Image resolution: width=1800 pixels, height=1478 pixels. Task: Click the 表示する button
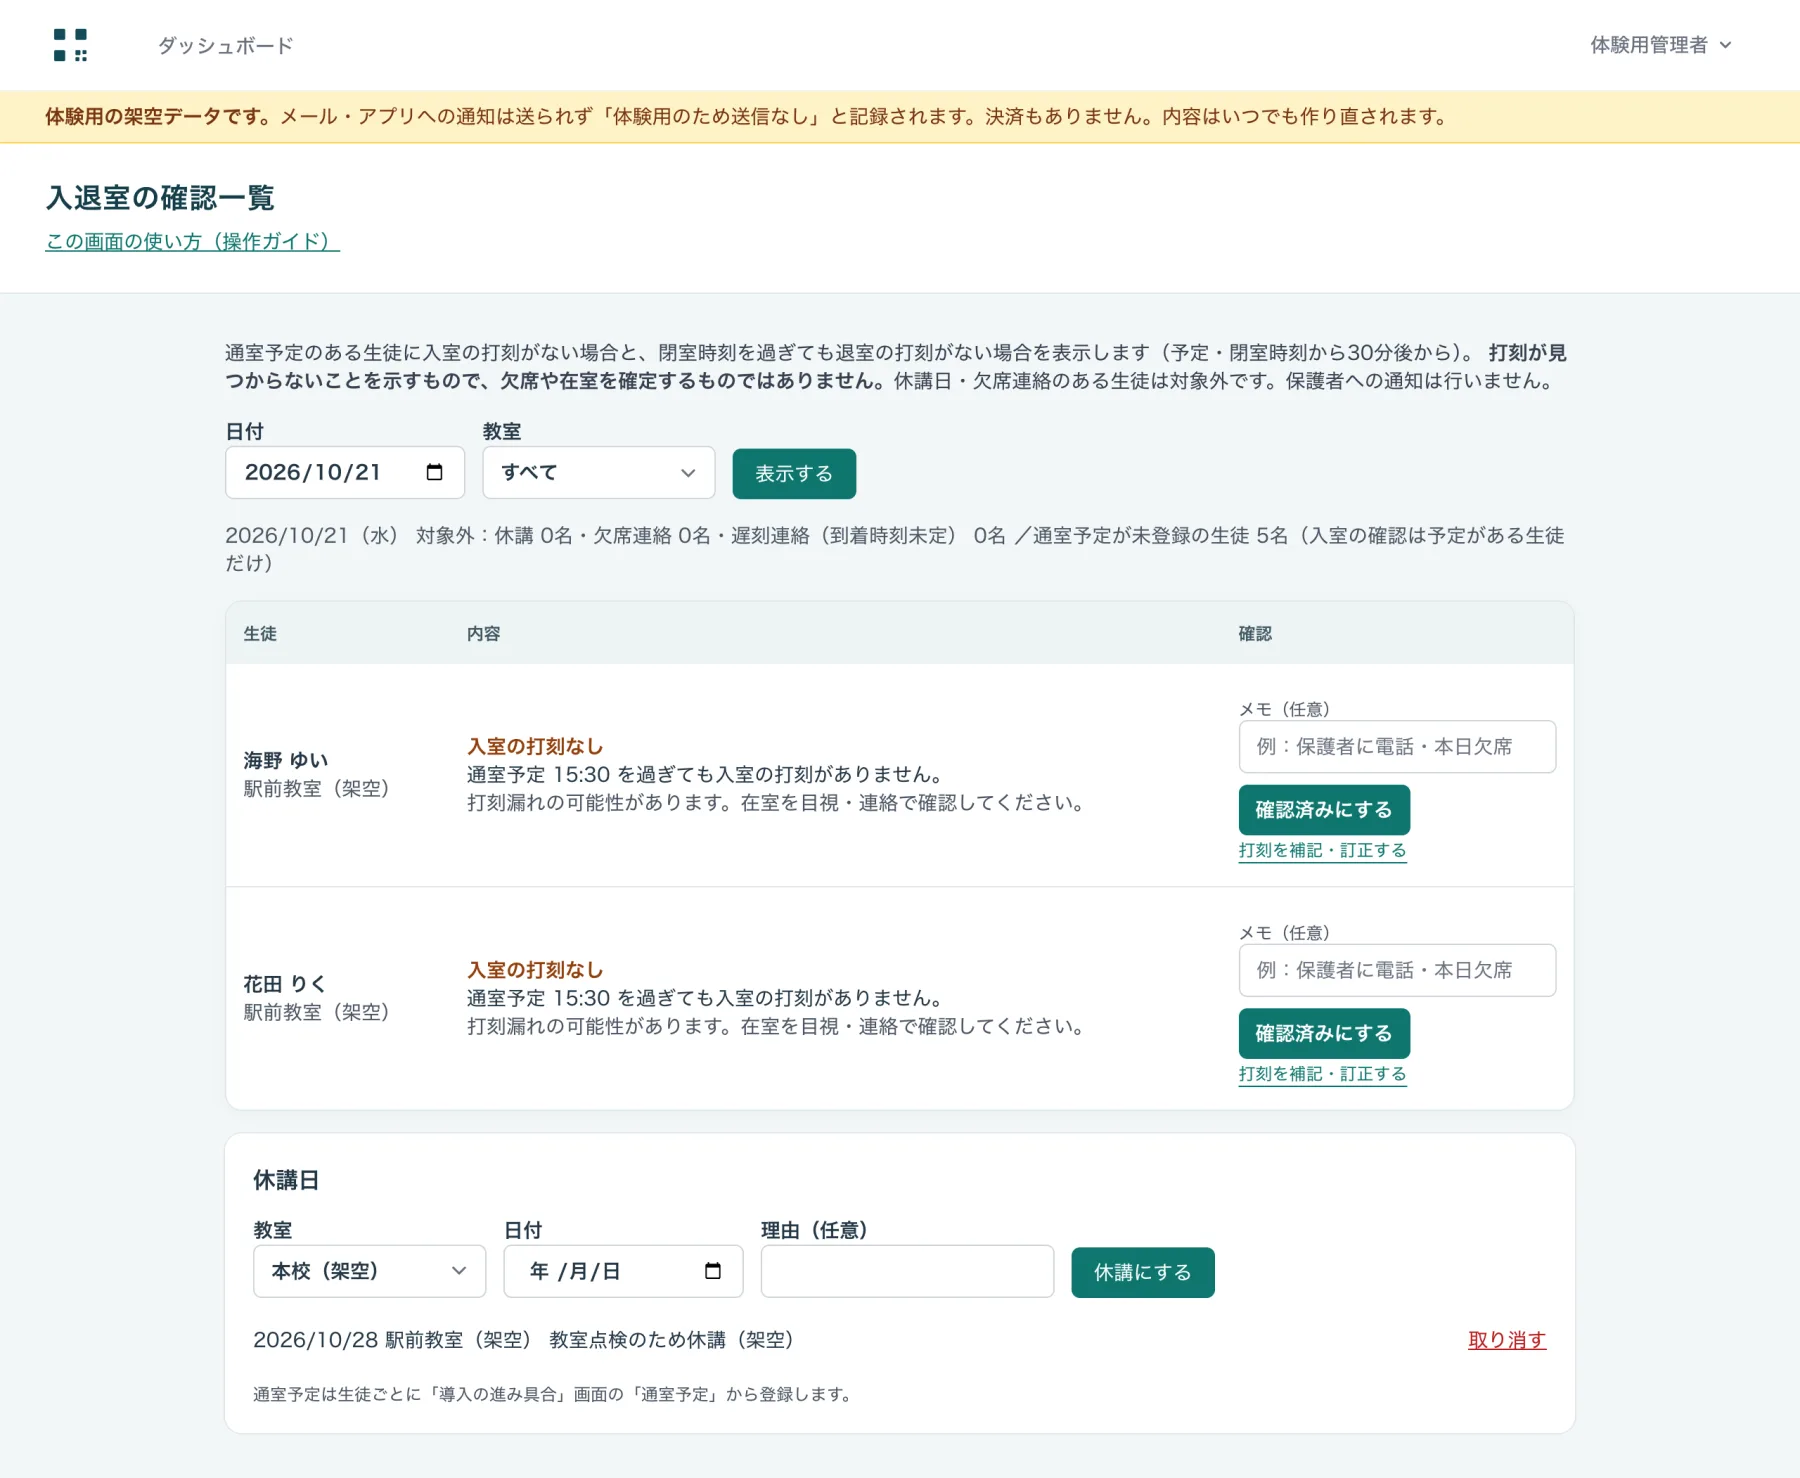(794, 473)
